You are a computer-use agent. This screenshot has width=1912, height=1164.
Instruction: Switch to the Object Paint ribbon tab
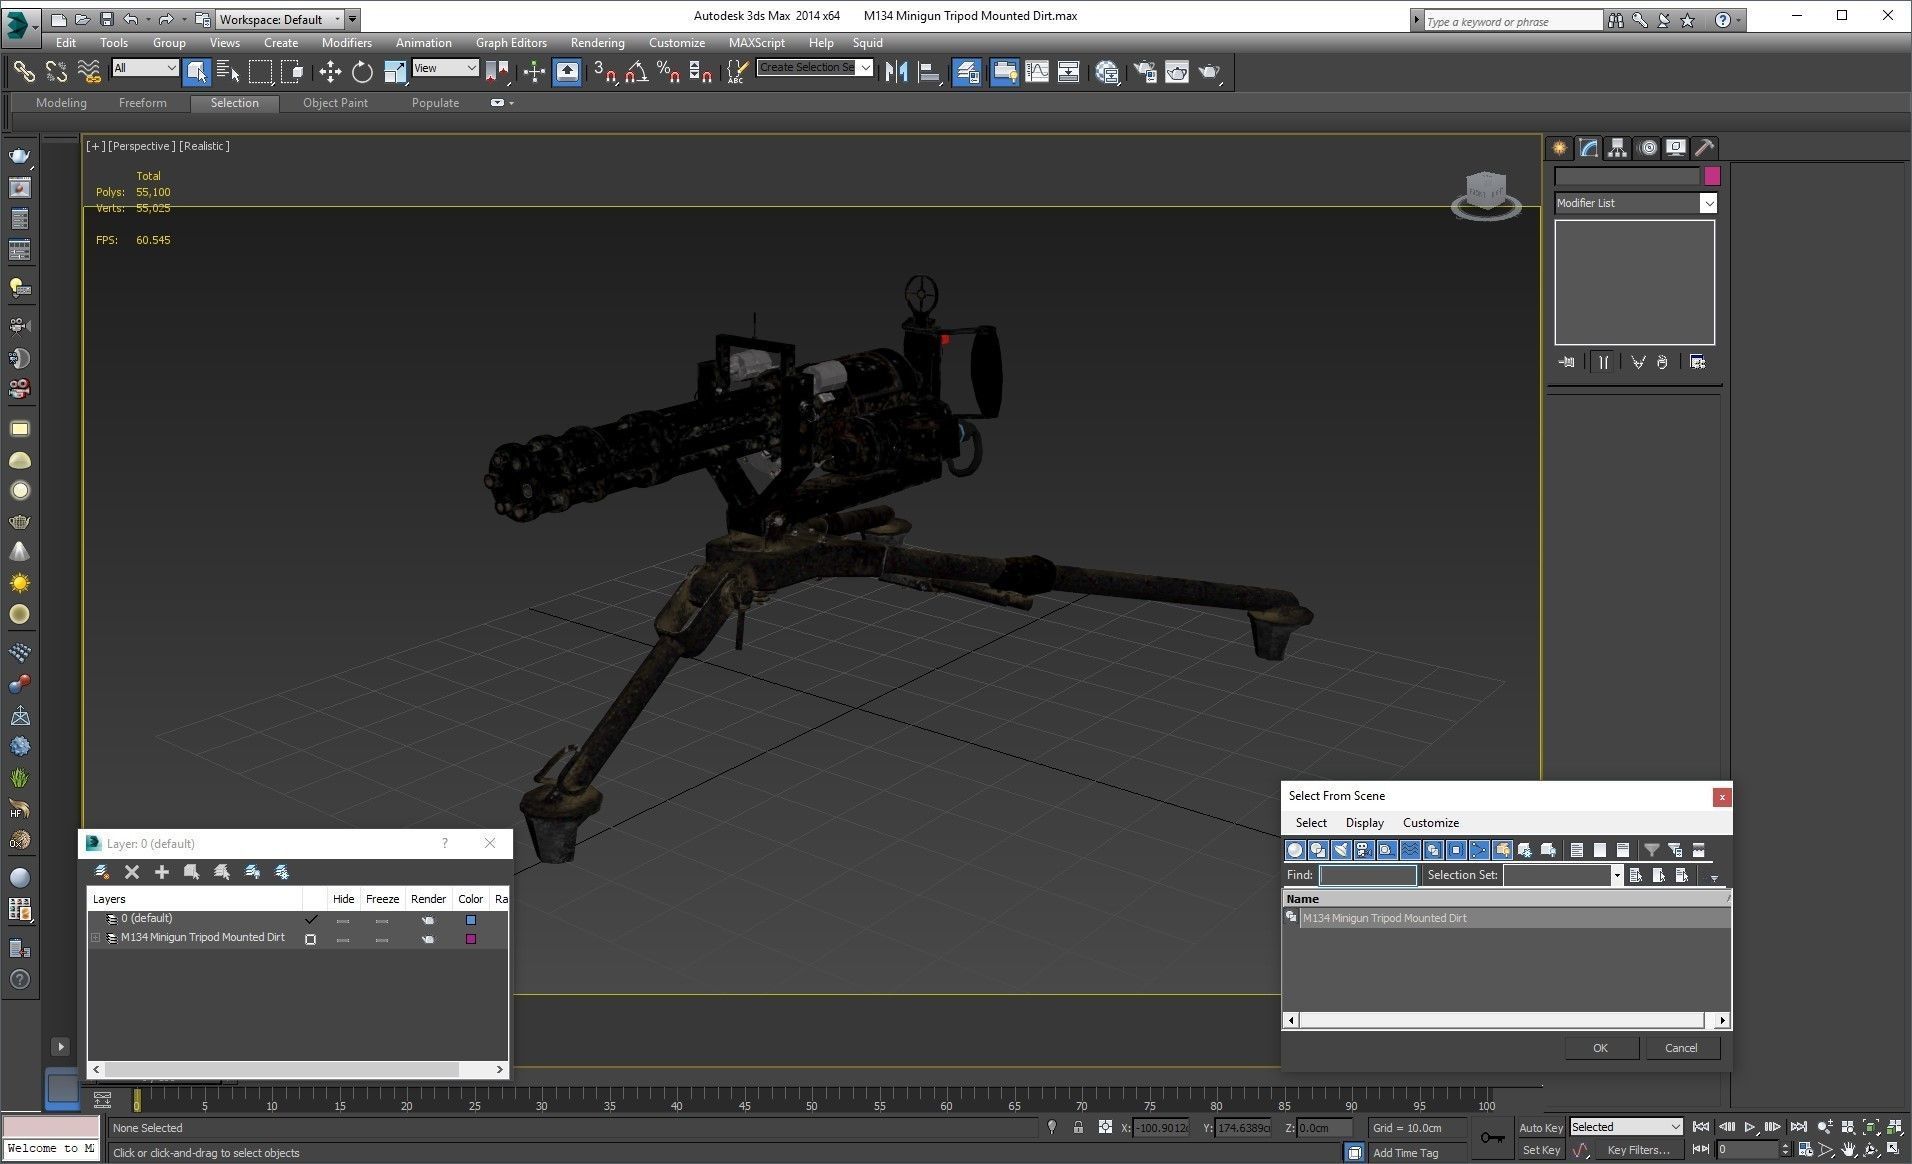tap(335, 103)
